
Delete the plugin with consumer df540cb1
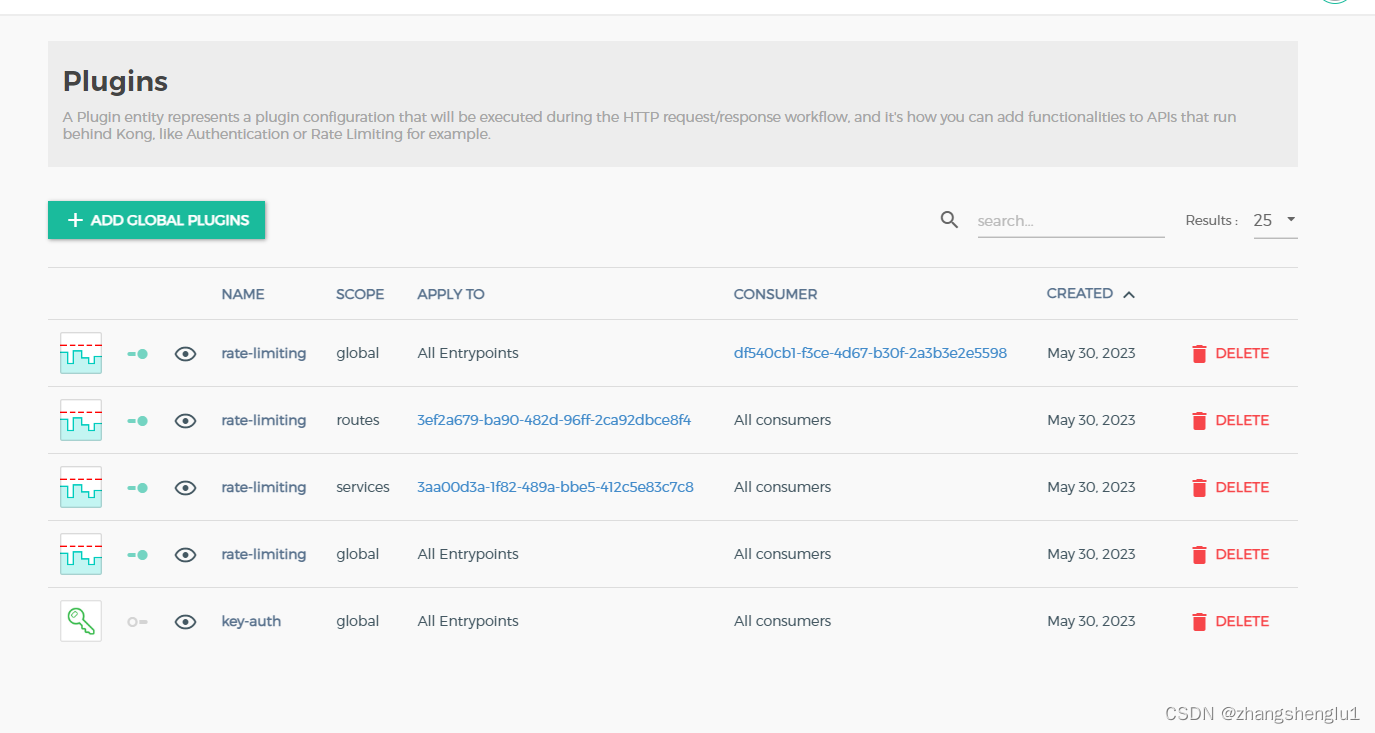pos(1230,353)
